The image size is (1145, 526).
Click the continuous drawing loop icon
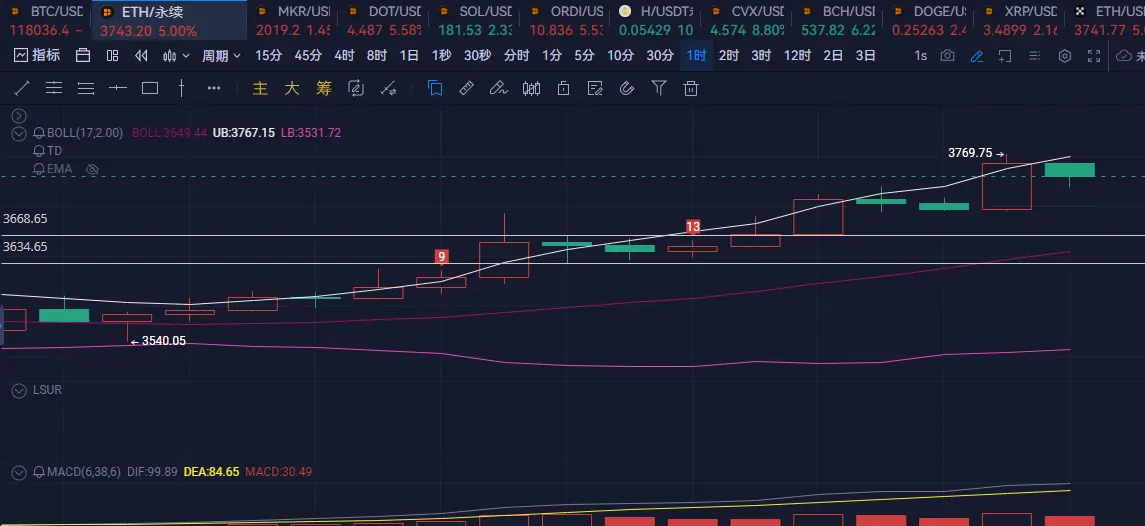(x=356, y=88)
